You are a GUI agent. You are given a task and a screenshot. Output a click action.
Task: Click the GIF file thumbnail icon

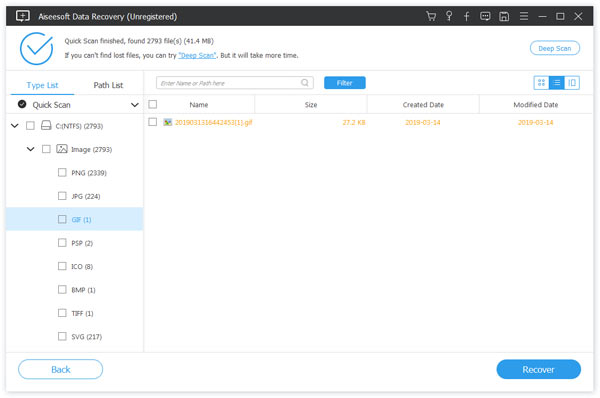(167, 122)
